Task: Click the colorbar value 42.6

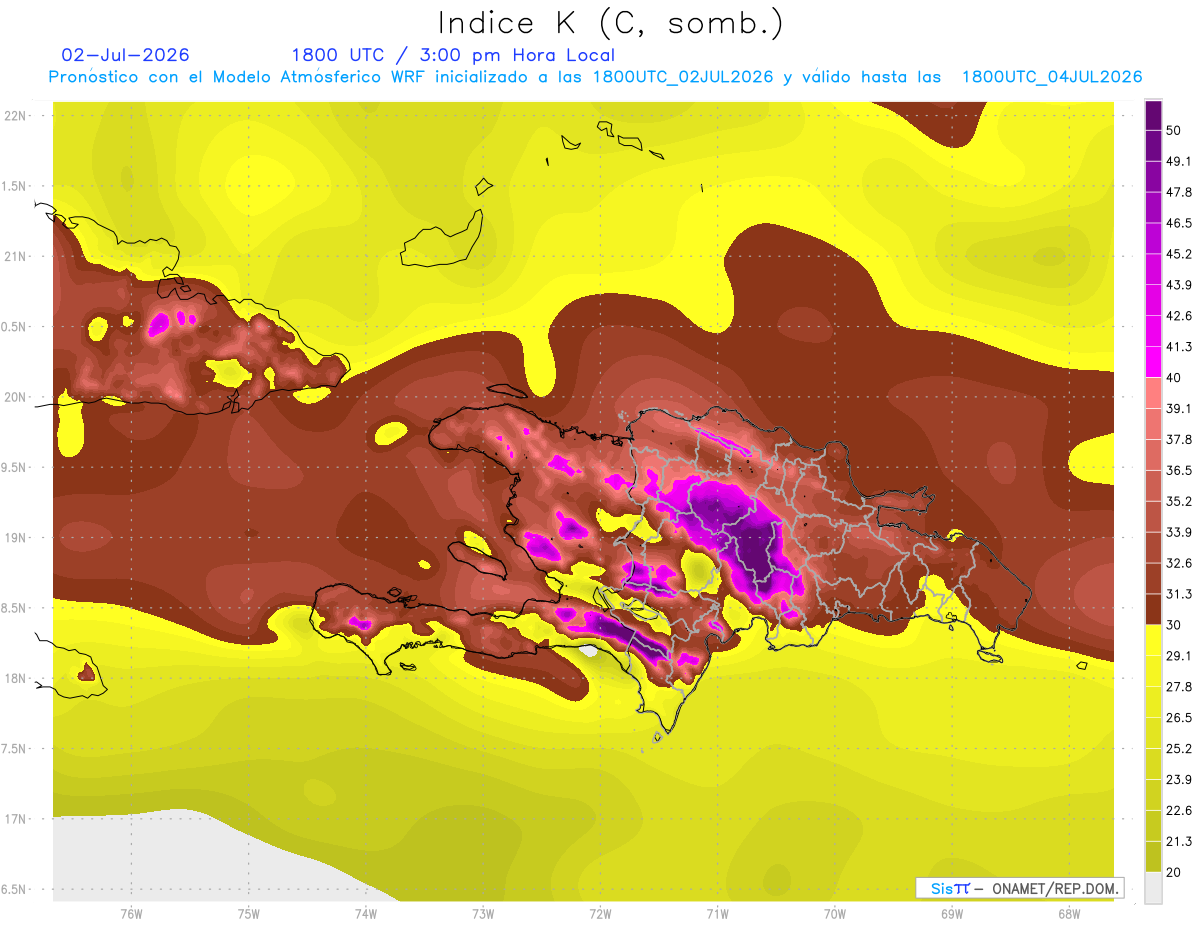Action: point(1179,316)
